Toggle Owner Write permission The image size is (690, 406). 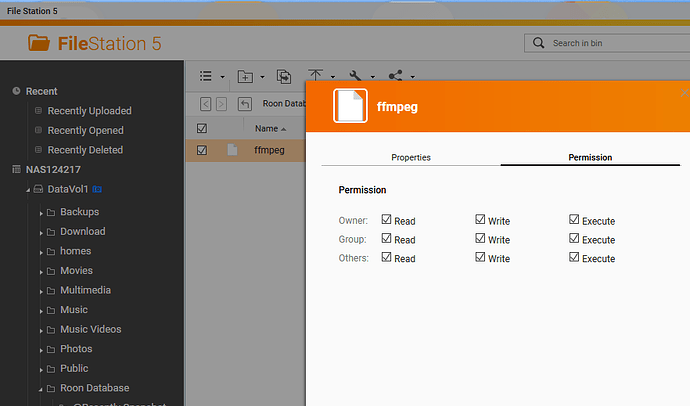point(480,219)
